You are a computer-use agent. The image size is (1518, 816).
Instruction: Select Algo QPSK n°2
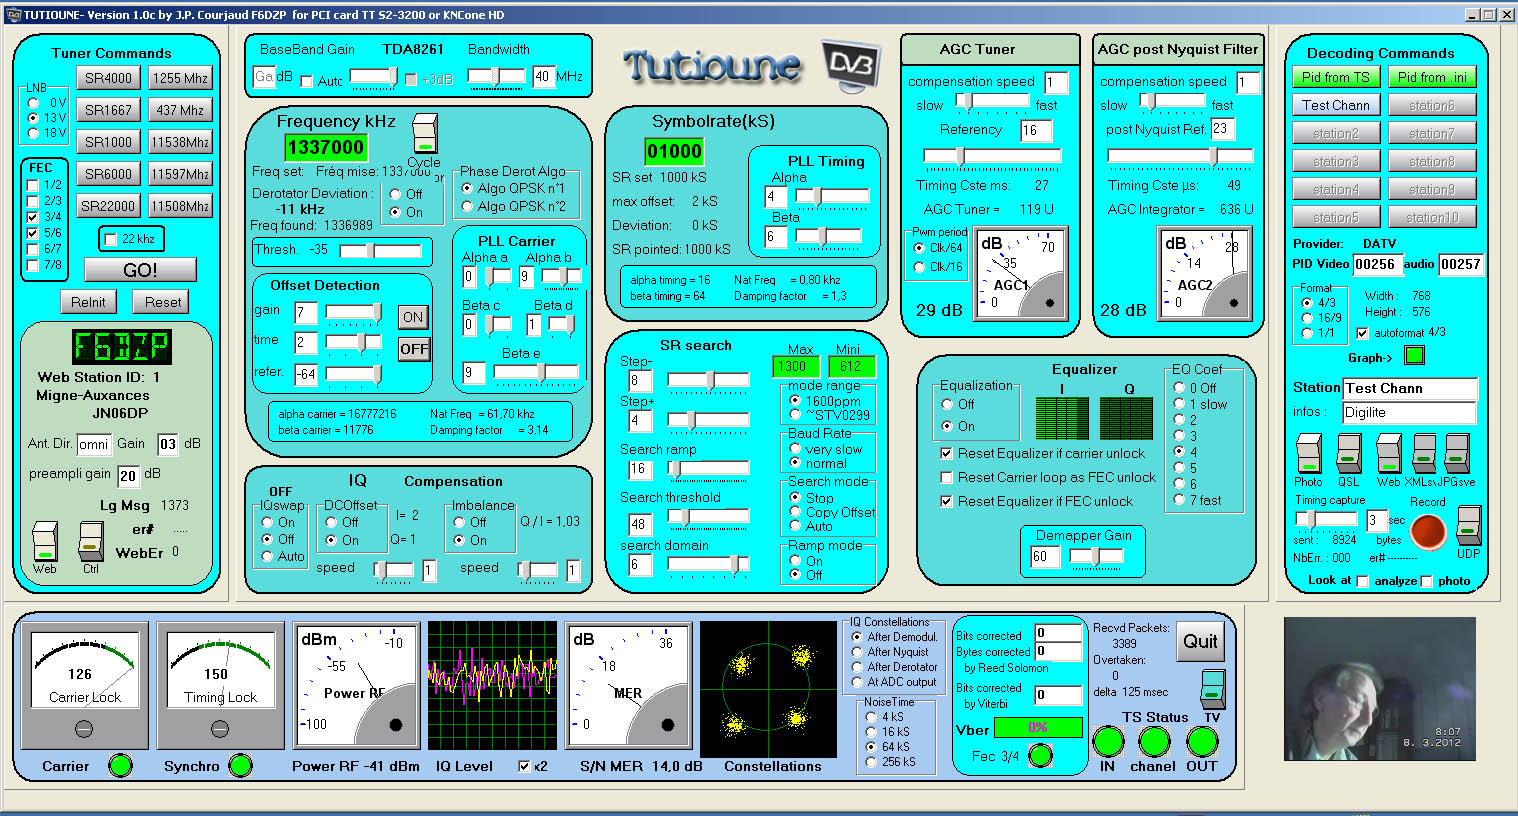[467, 206]
